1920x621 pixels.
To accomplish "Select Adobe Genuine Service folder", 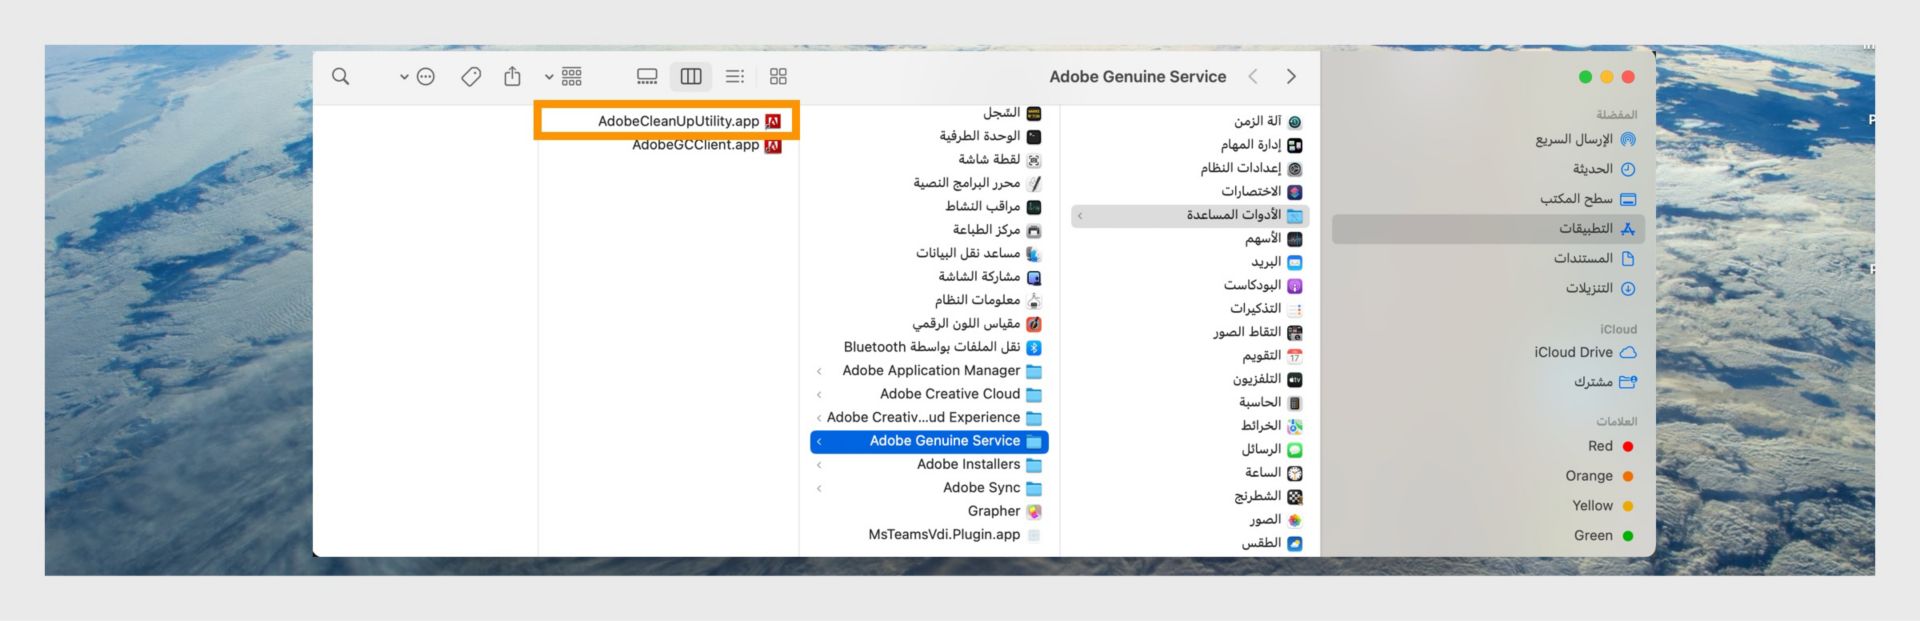I will (929, 441).
